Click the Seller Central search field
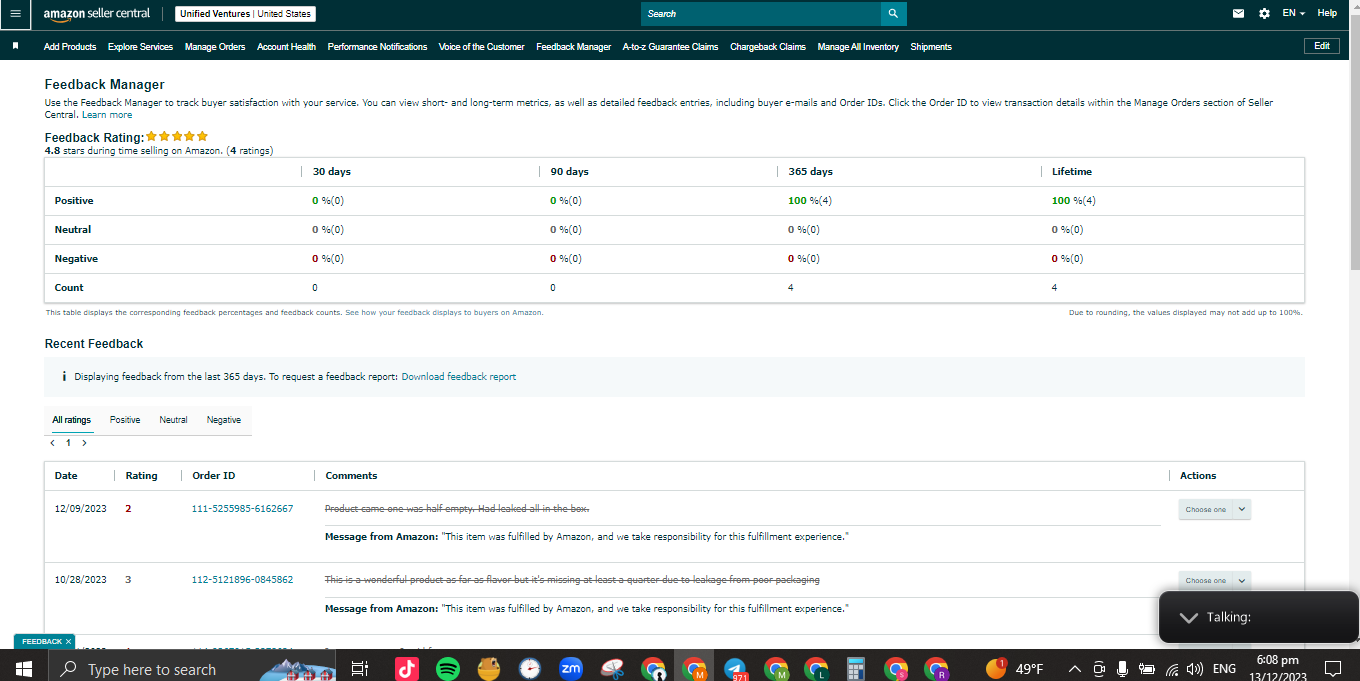The image size is (1360, 681). tap(761, 14)
